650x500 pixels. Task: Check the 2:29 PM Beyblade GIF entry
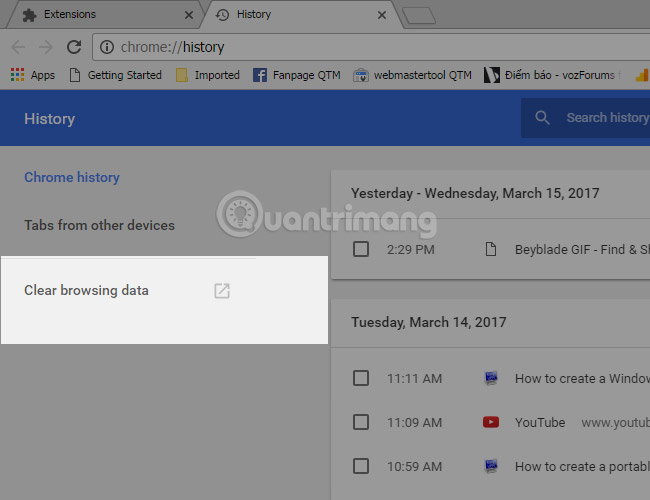pos(361,250)
